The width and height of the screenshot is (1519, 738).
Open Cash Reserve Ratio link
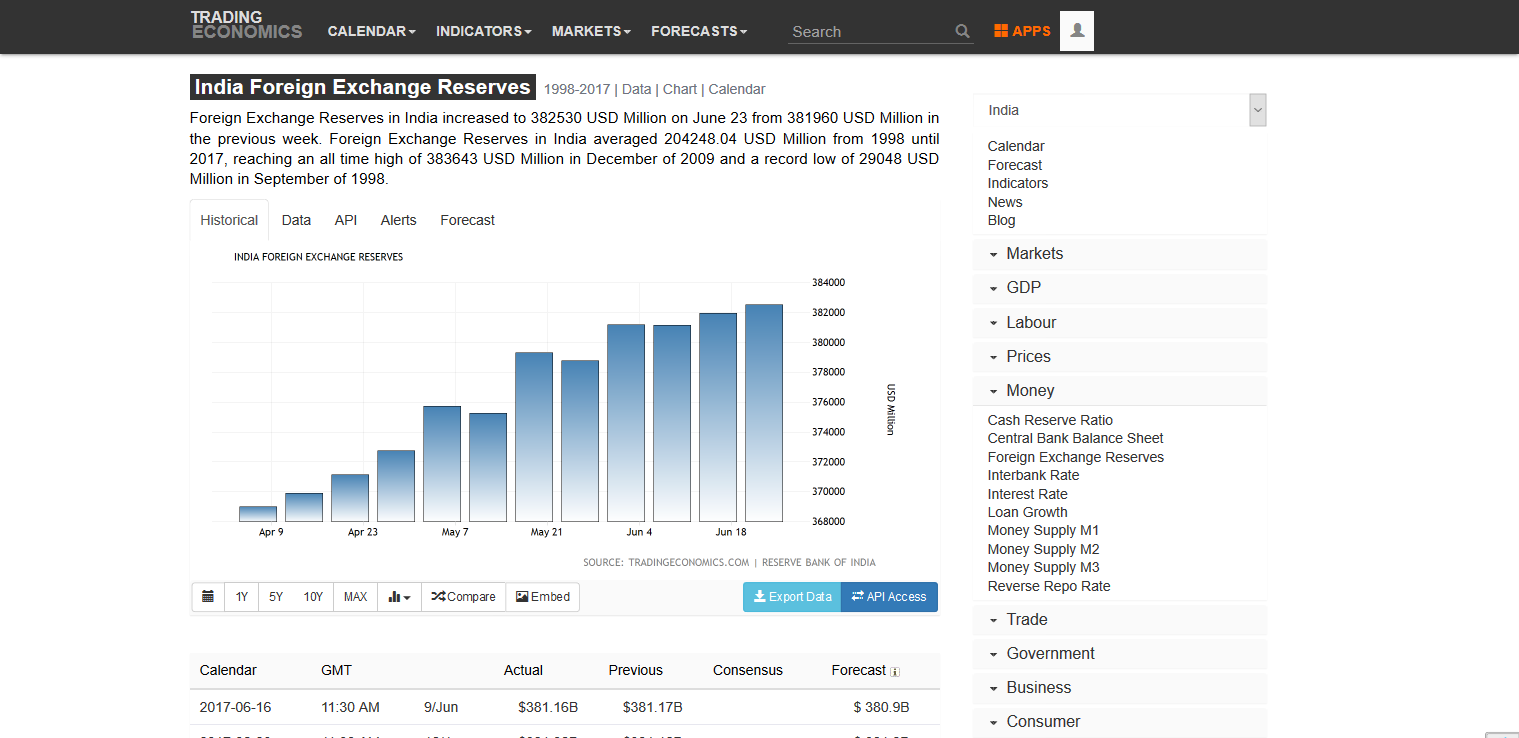1050,420
